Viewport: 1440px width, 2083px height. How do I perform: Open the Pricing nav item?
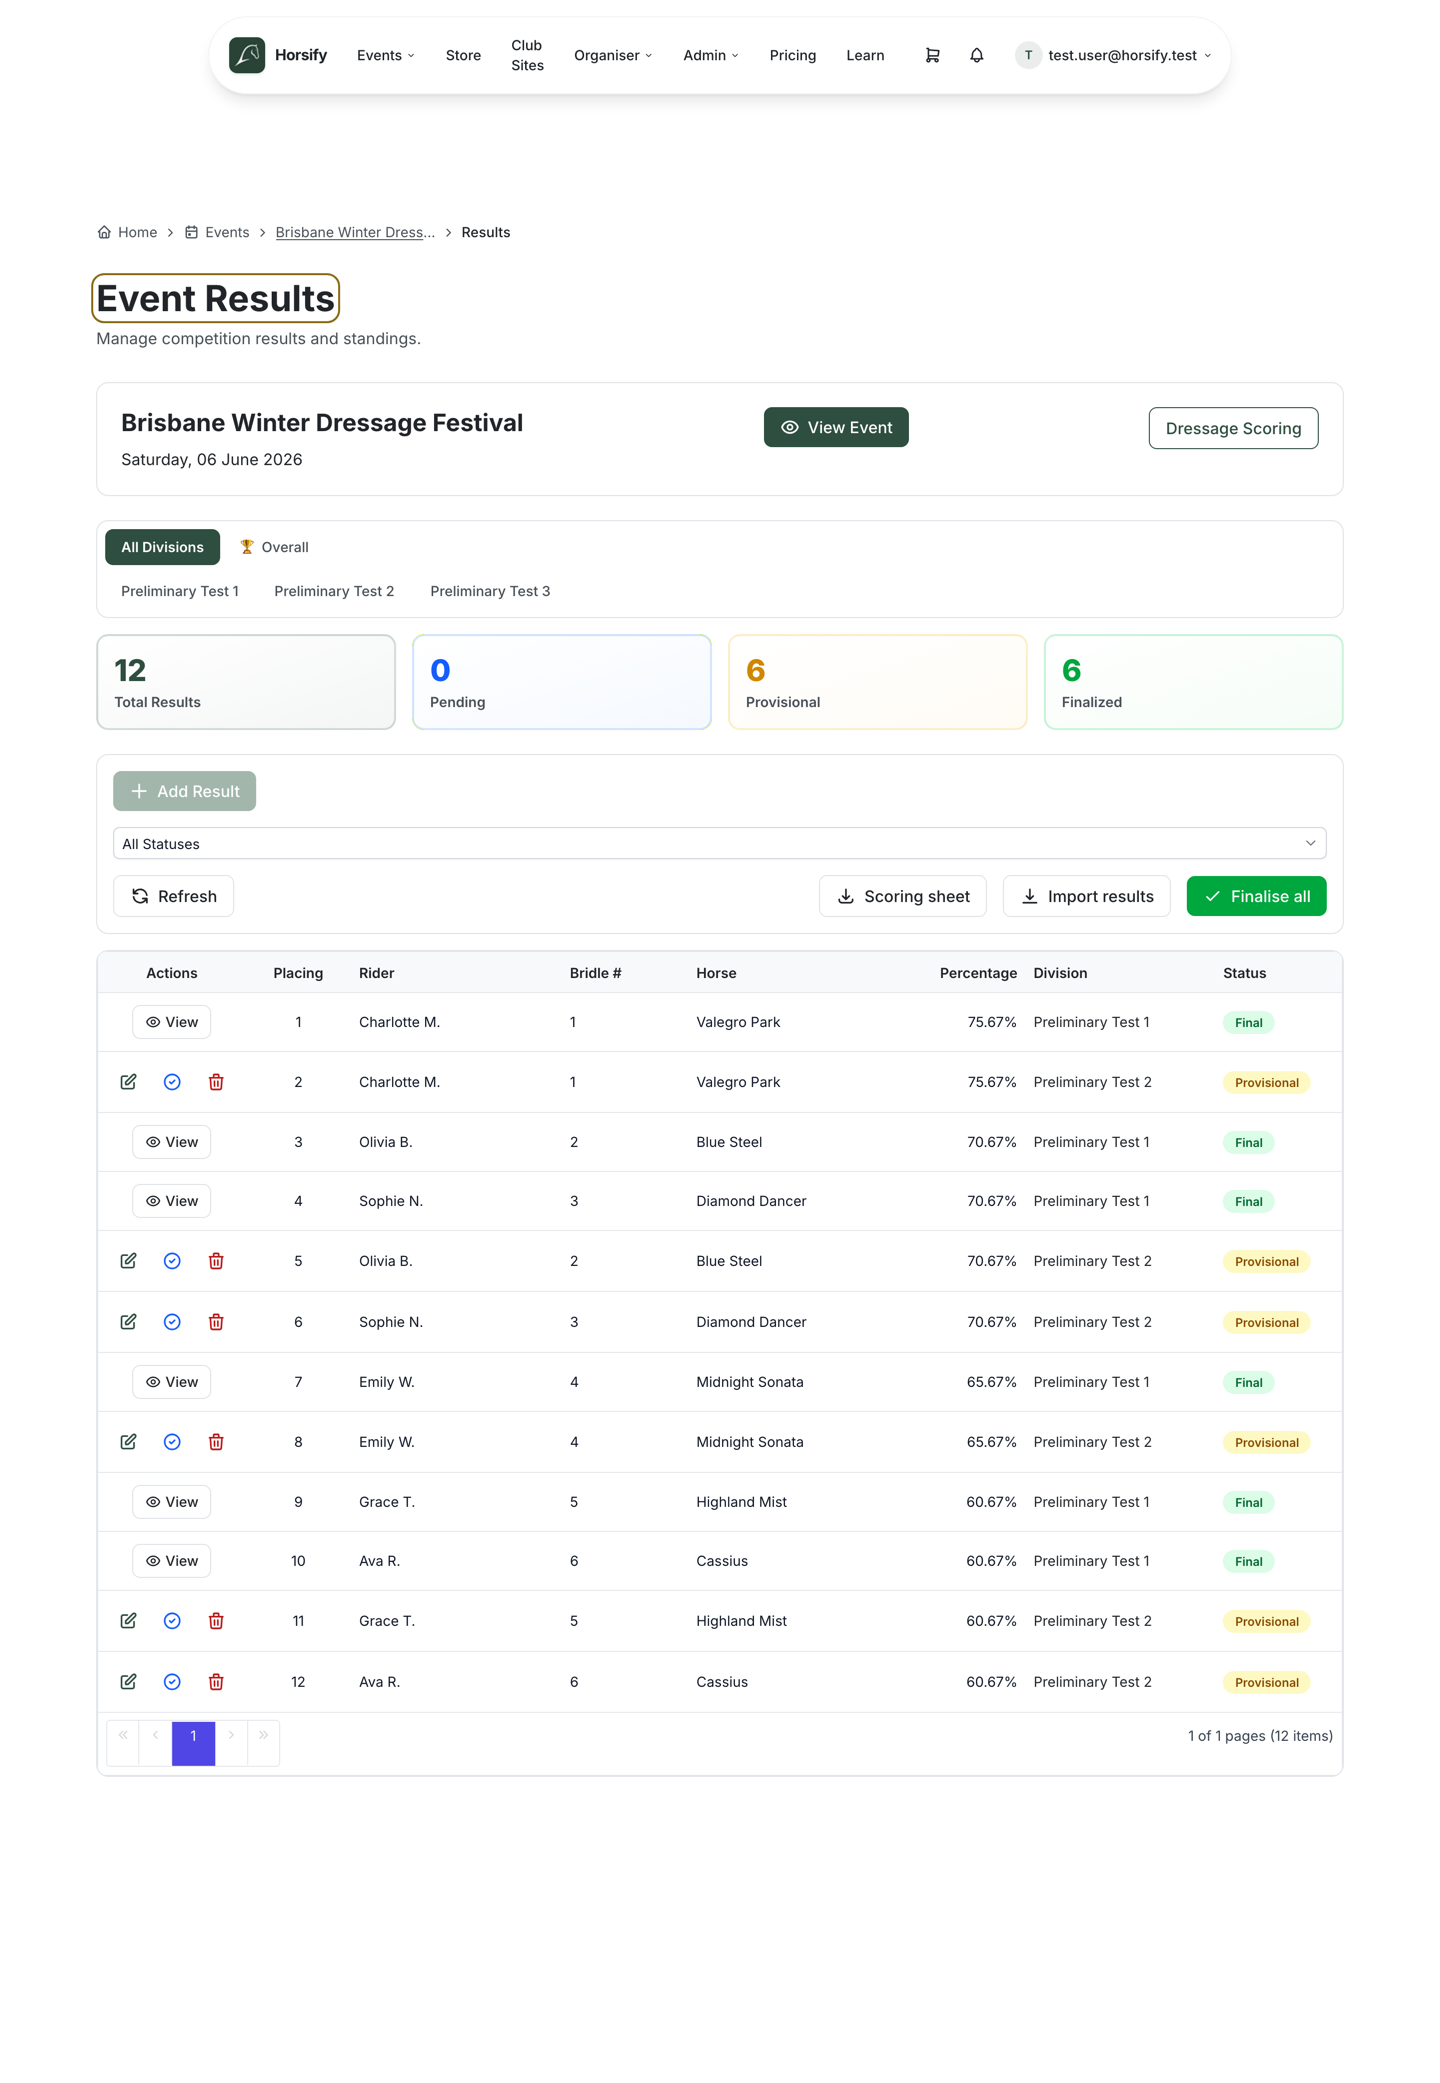pos(793,55)
